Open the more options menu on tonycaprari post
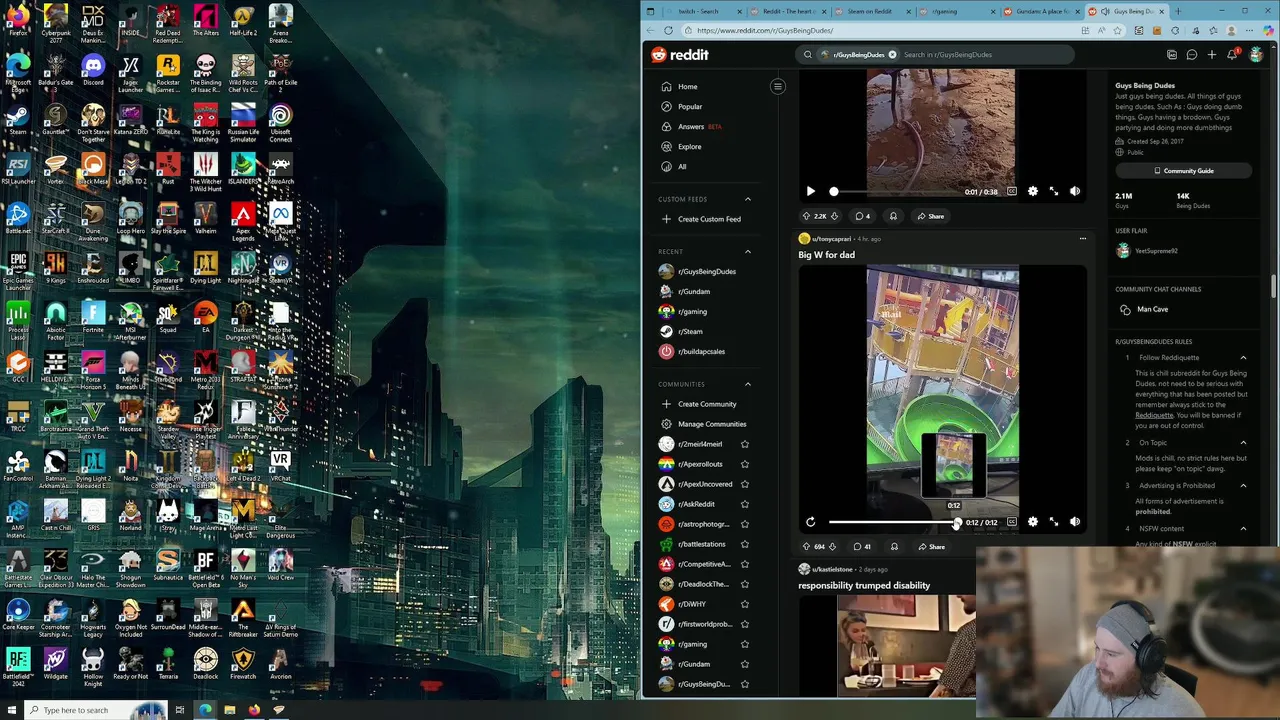The width and height of the screenshot is (1280, 720). tap(1082, 239)
